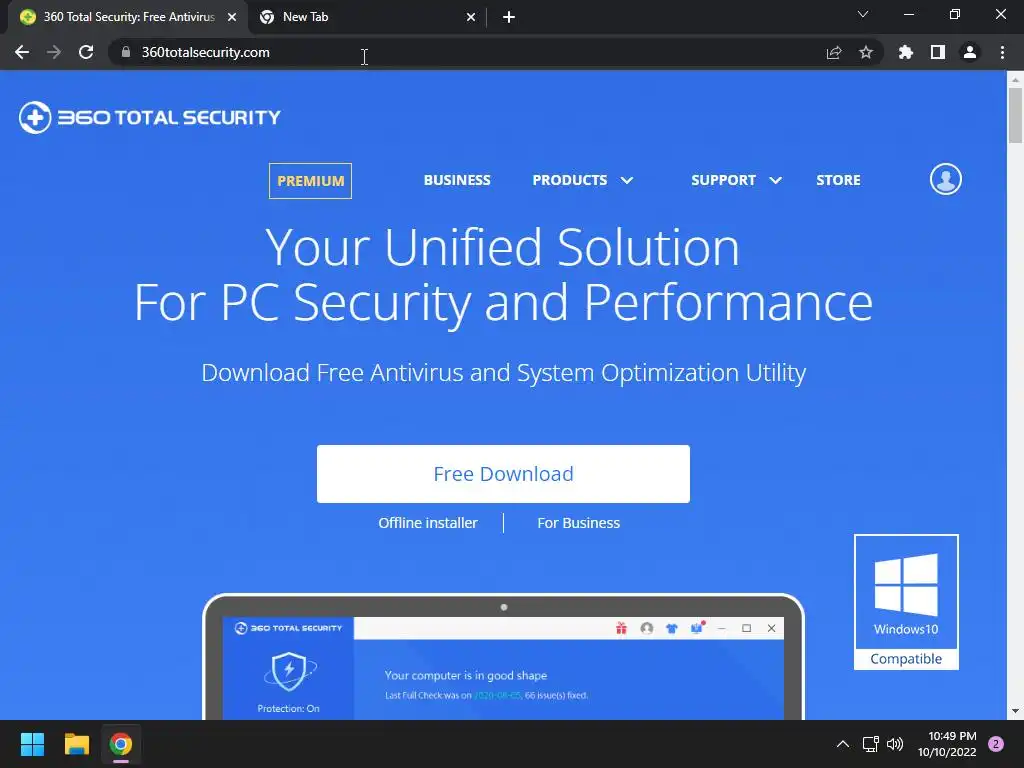Open the Offline installer link
The height and width of the screenshot is (768, 1024).
[x=428, y=523]
